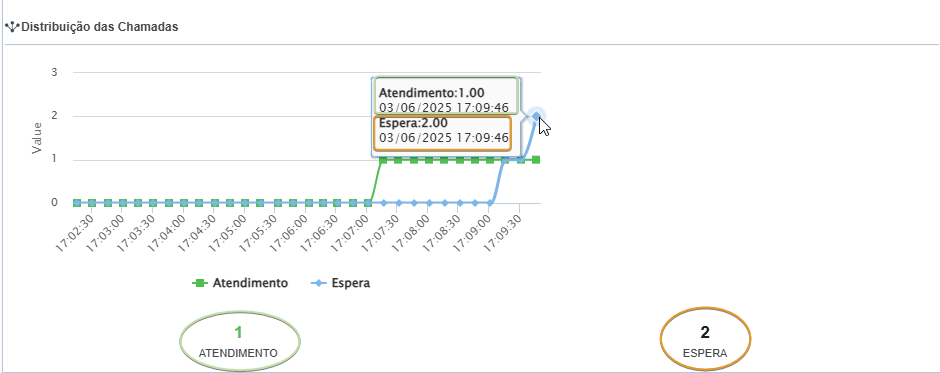Image resolution: width=940 pixels, height=373 pixels.
Task: Click the Distribuição das Chamadas panel title
Action: click(100, 27)
